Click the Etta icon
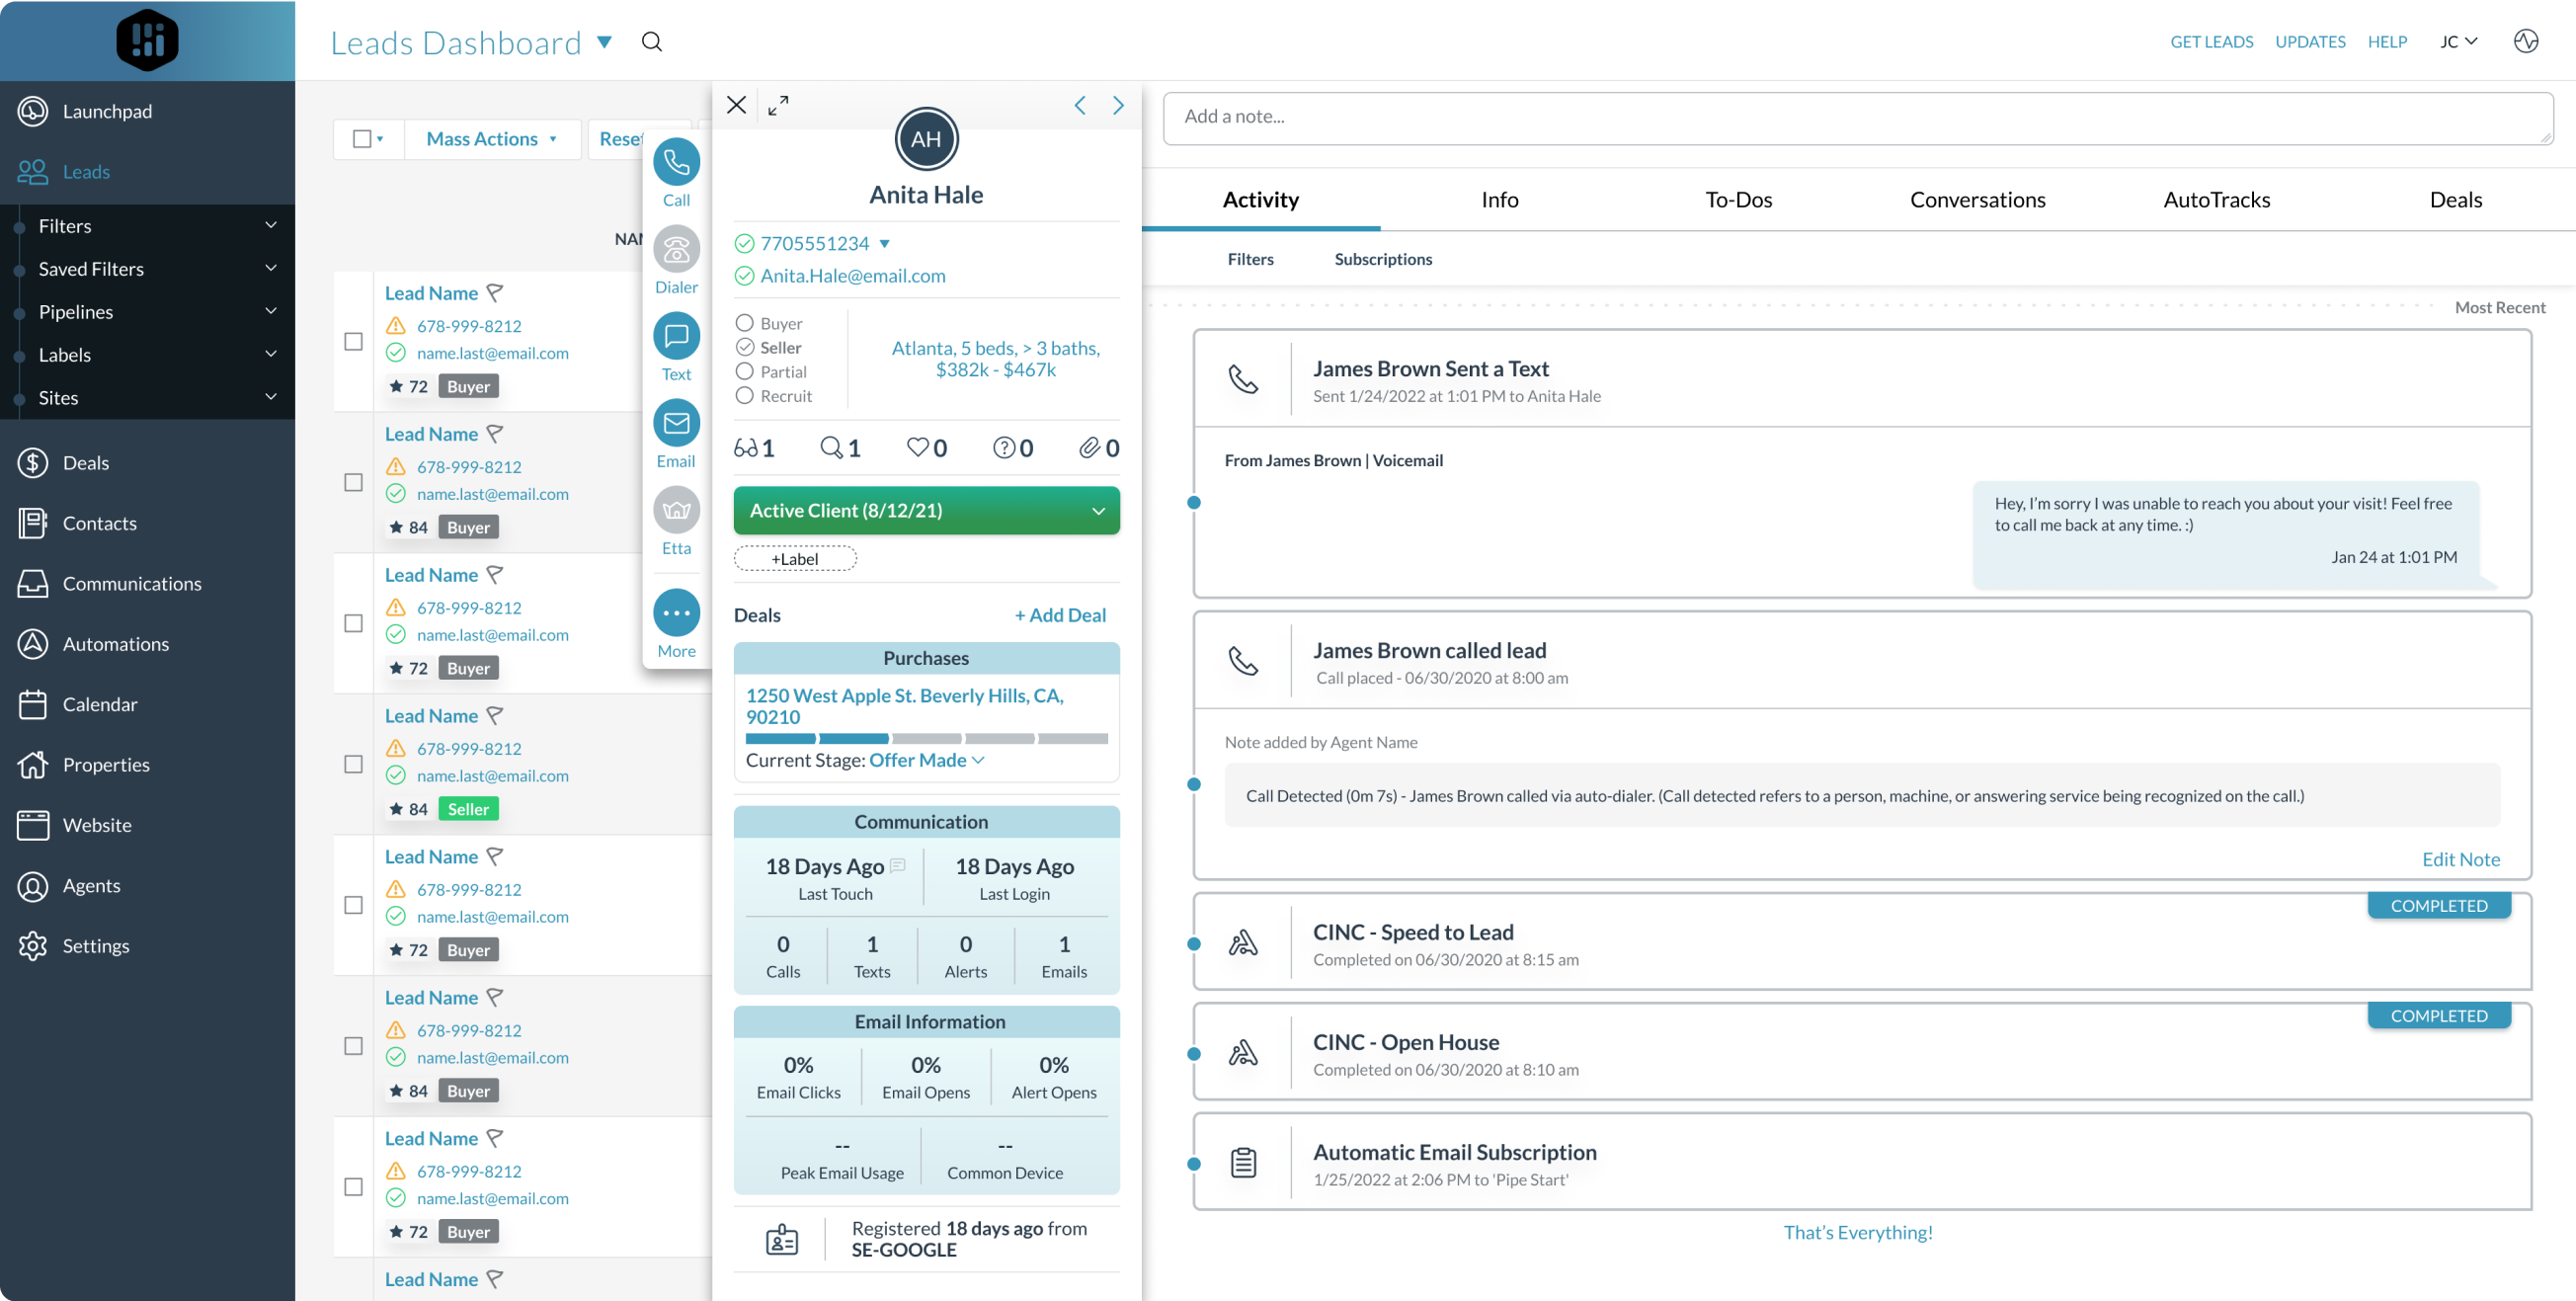2576x1301 pixels. 676,510
